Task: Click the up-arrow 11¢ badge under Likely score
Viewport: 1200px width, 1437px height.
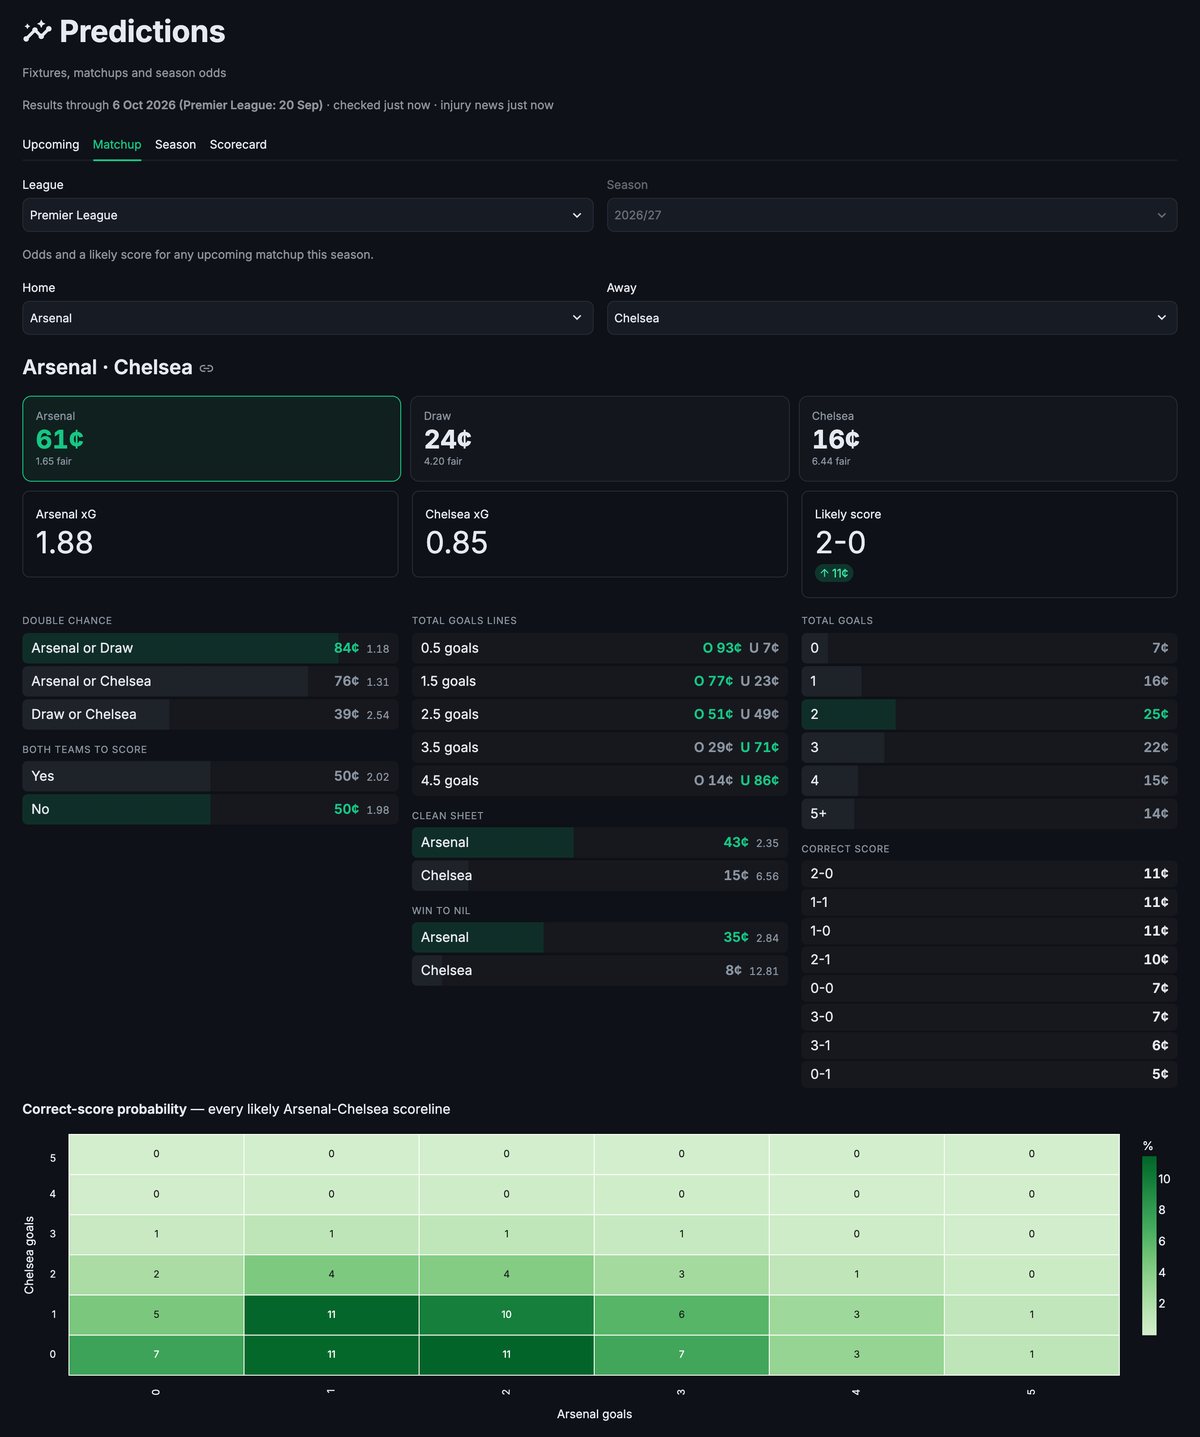Action: tap(834, 573)
